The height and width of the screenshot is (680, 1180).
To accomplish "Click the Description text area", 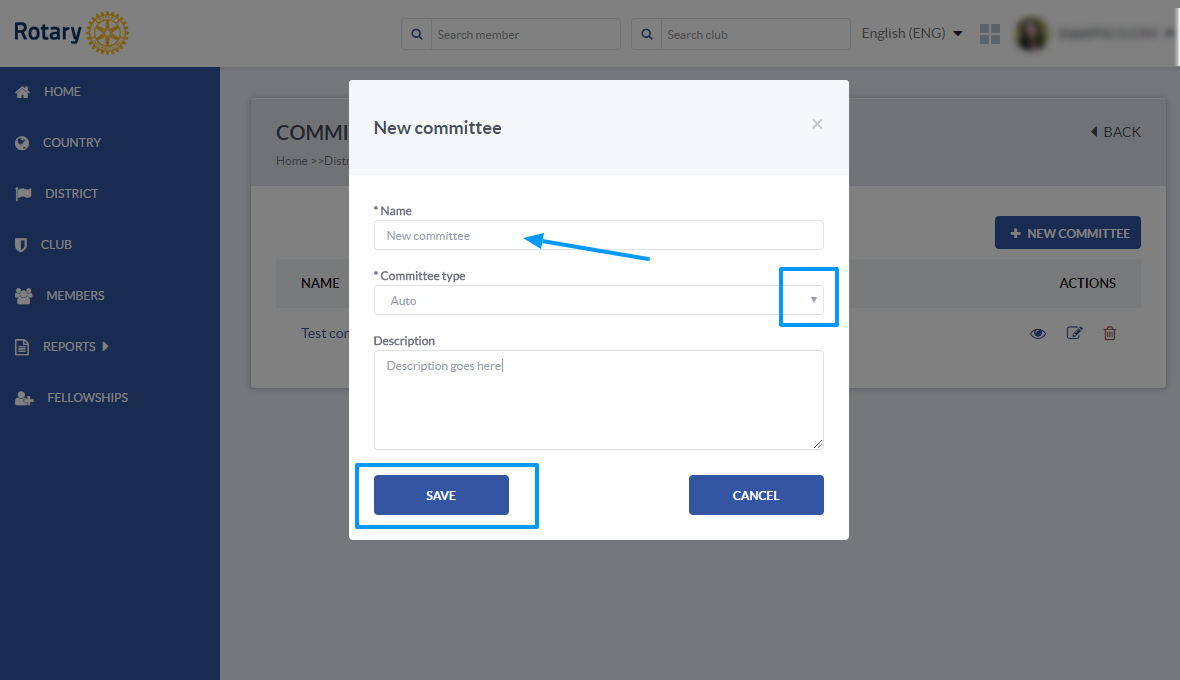I will click(598, 400).
